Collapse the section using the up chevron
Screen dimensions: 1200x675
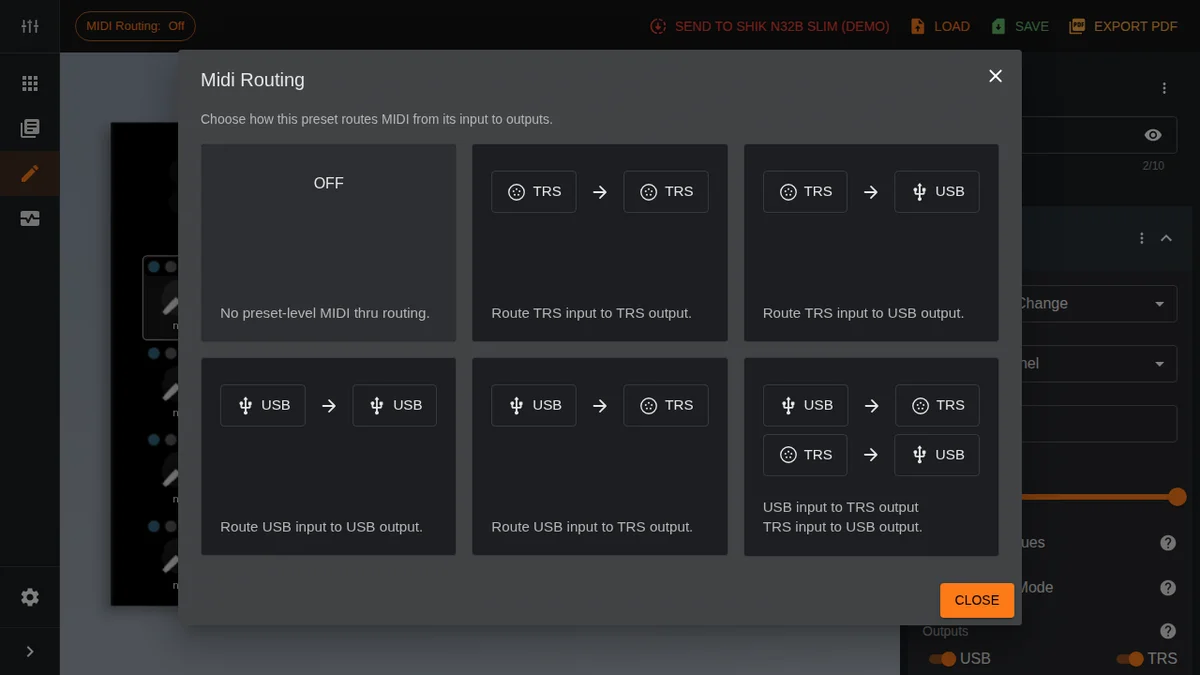[1166, 238]
